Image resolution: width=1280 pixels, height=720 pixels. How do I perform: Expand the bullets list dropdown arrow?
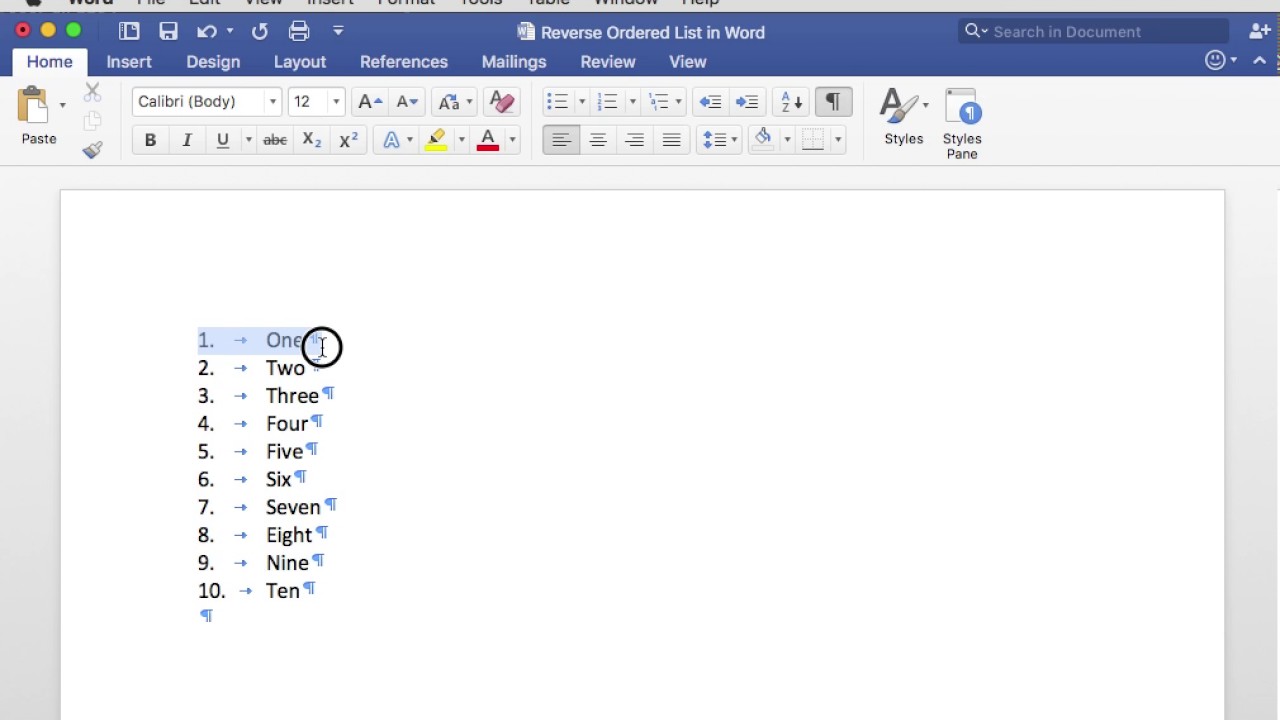[581, 102]
